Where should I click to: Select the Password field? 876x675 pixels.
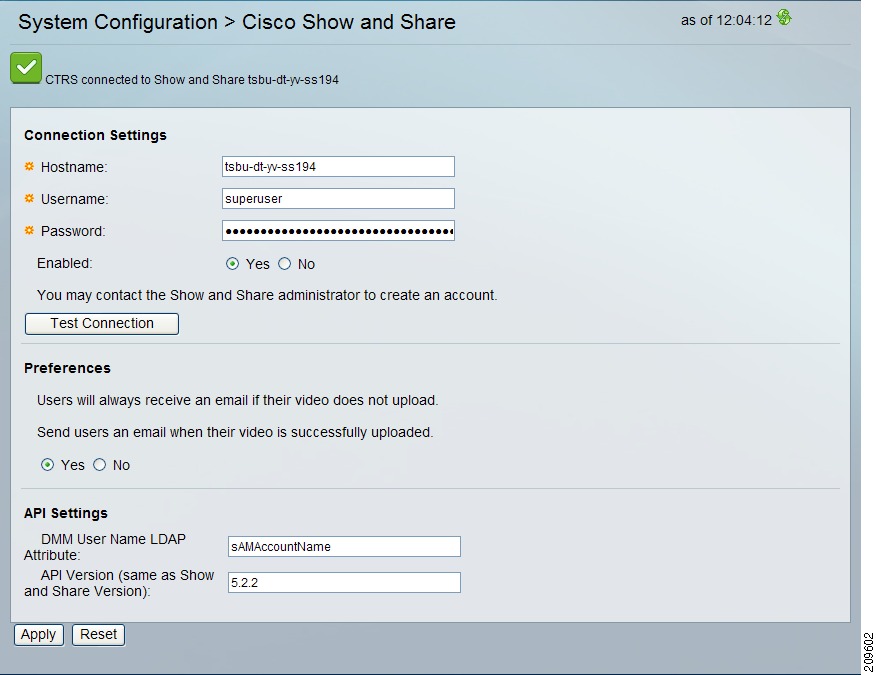(x=338, y=231)
